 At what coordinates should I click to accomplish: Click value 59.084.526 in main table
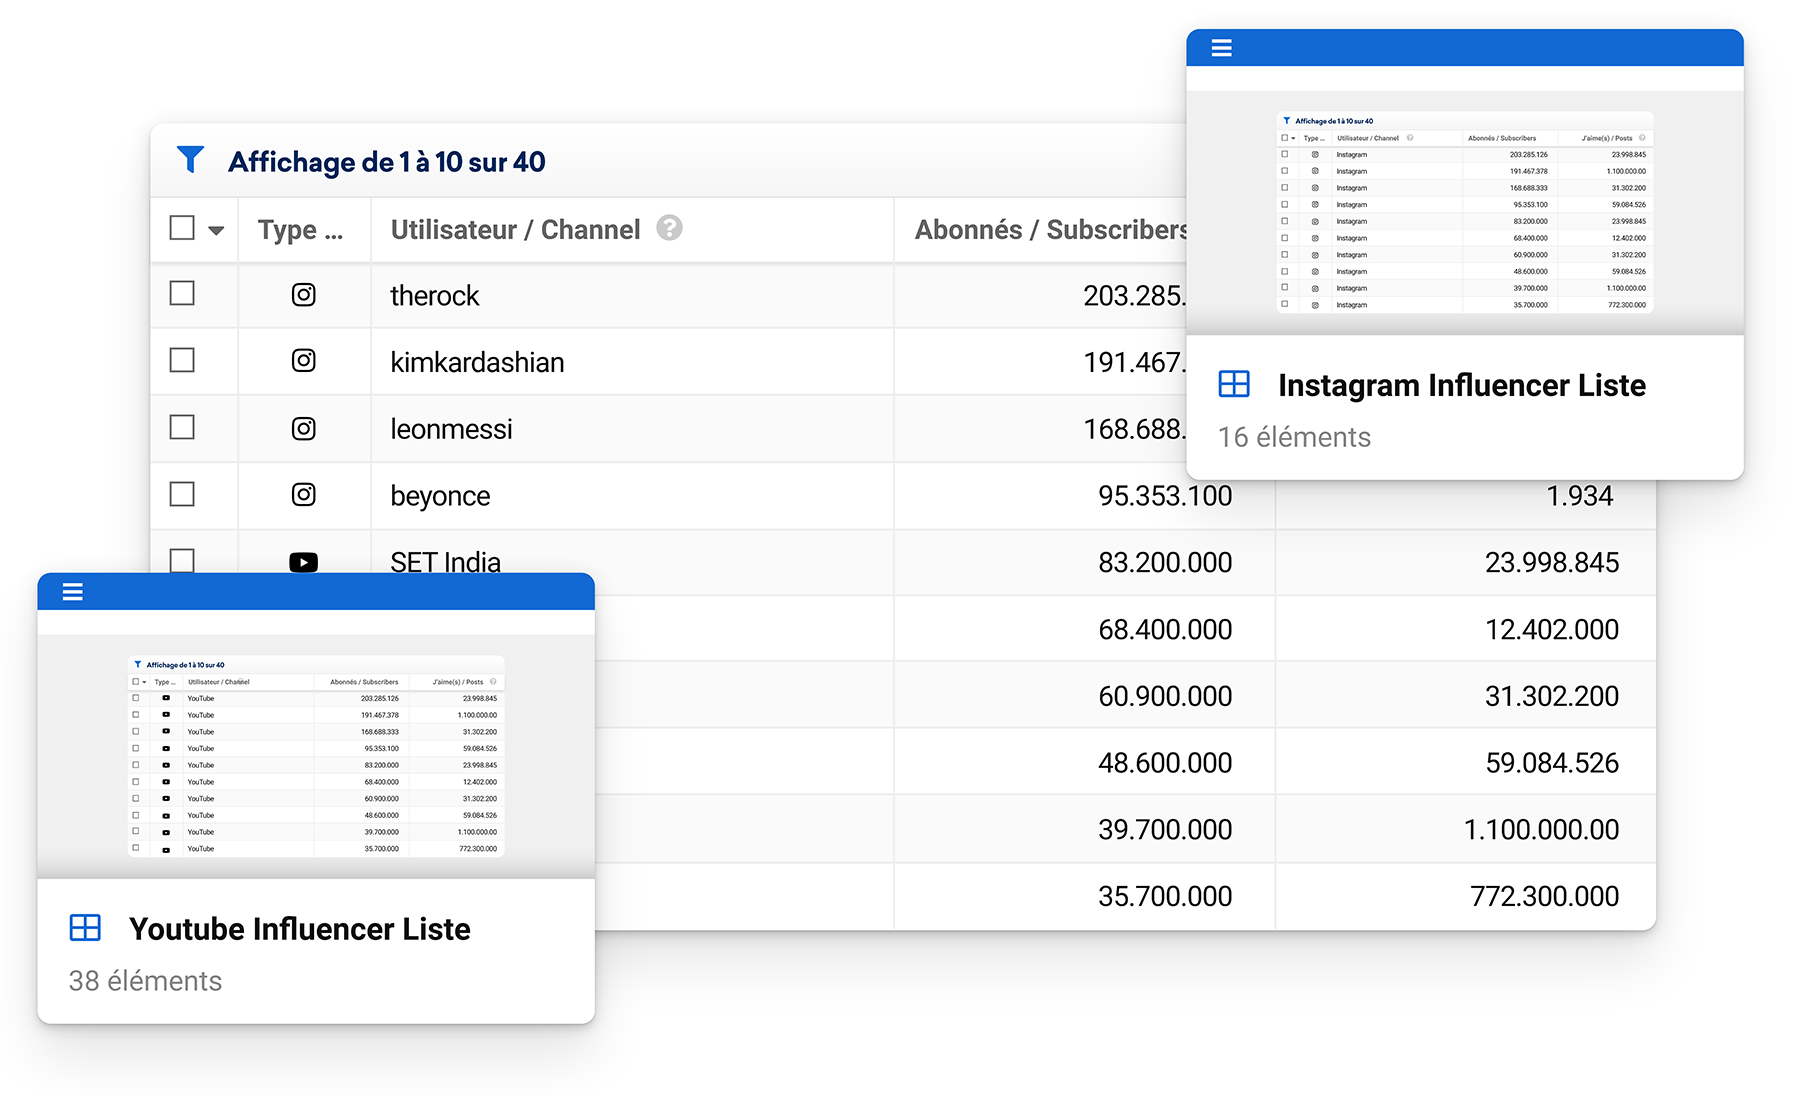click(1552, 763)
